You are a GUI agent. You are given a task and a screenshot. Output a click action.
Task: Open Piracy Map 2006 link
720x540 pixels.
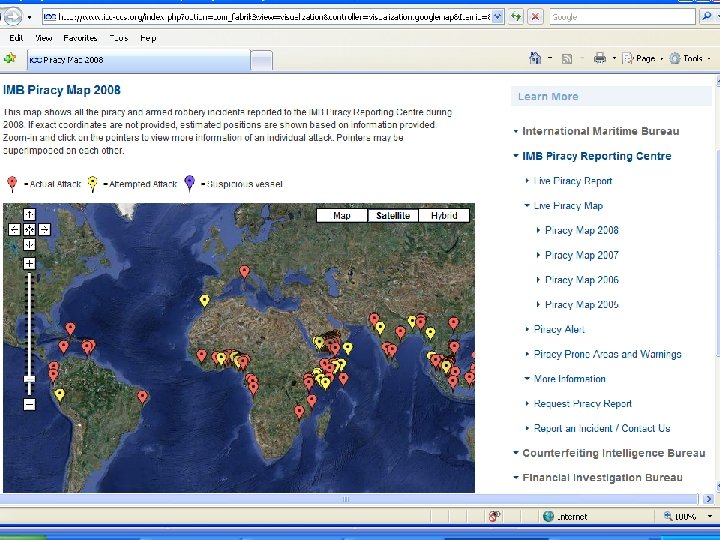pyautogui.click(x=582, y=280)
